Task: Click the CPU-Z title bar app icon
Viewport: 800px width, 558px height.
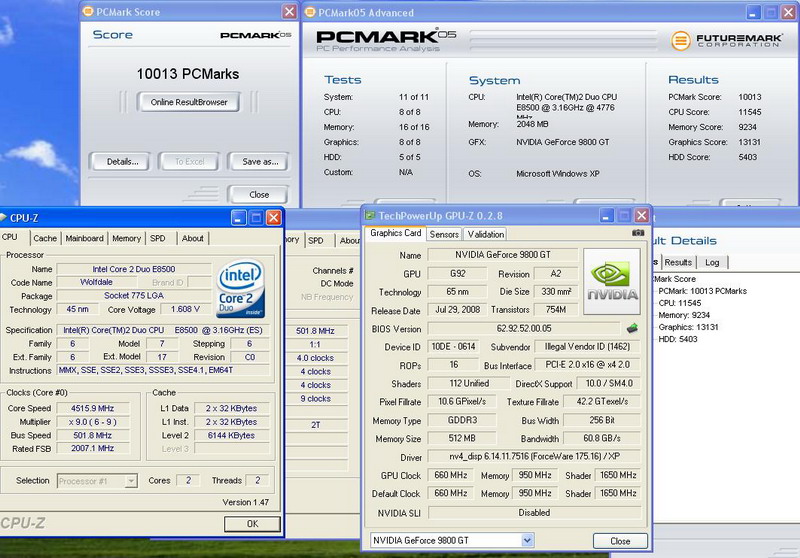Action: (x=3, y=218)
